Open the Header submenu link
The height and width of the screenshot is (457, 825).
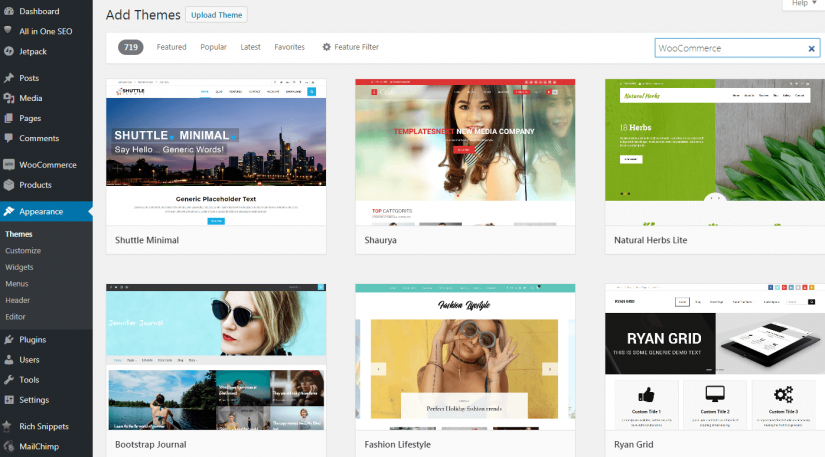[17, 300]
